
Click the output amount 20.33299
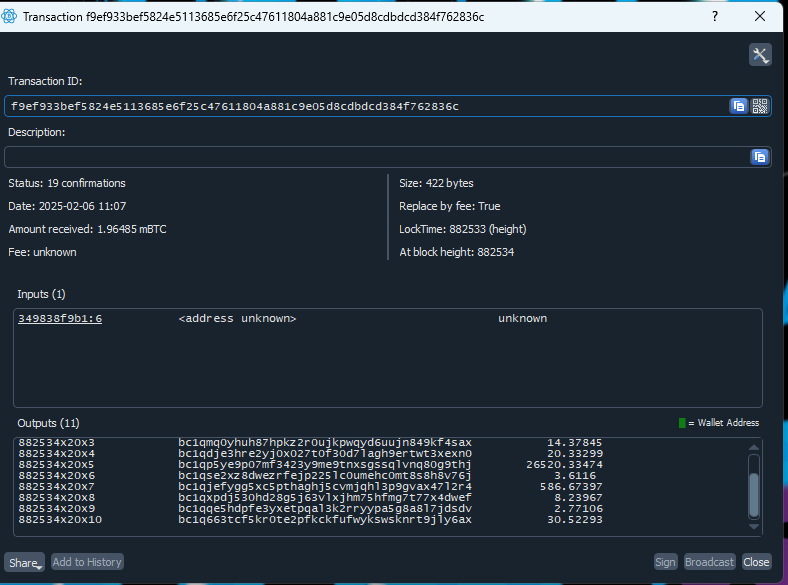coord(574,453)
